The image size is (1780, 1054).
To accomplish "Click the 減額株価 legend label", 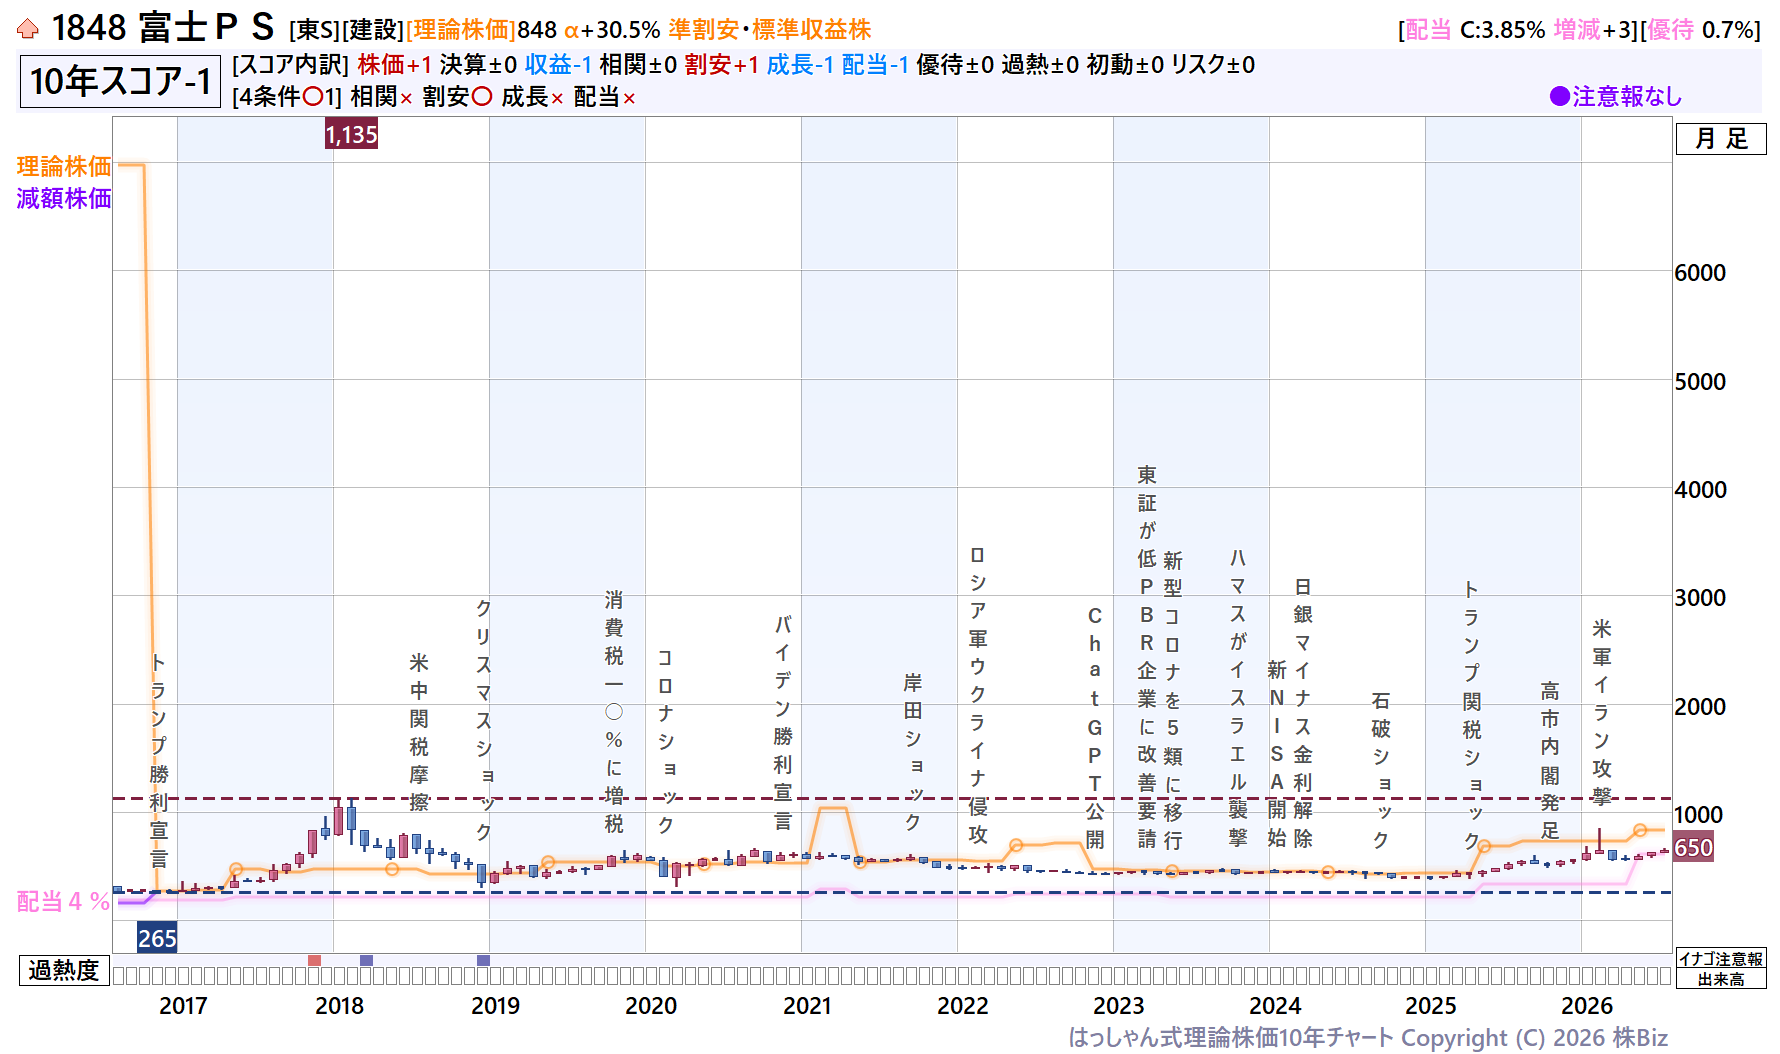I will click(x=64, y=198).
